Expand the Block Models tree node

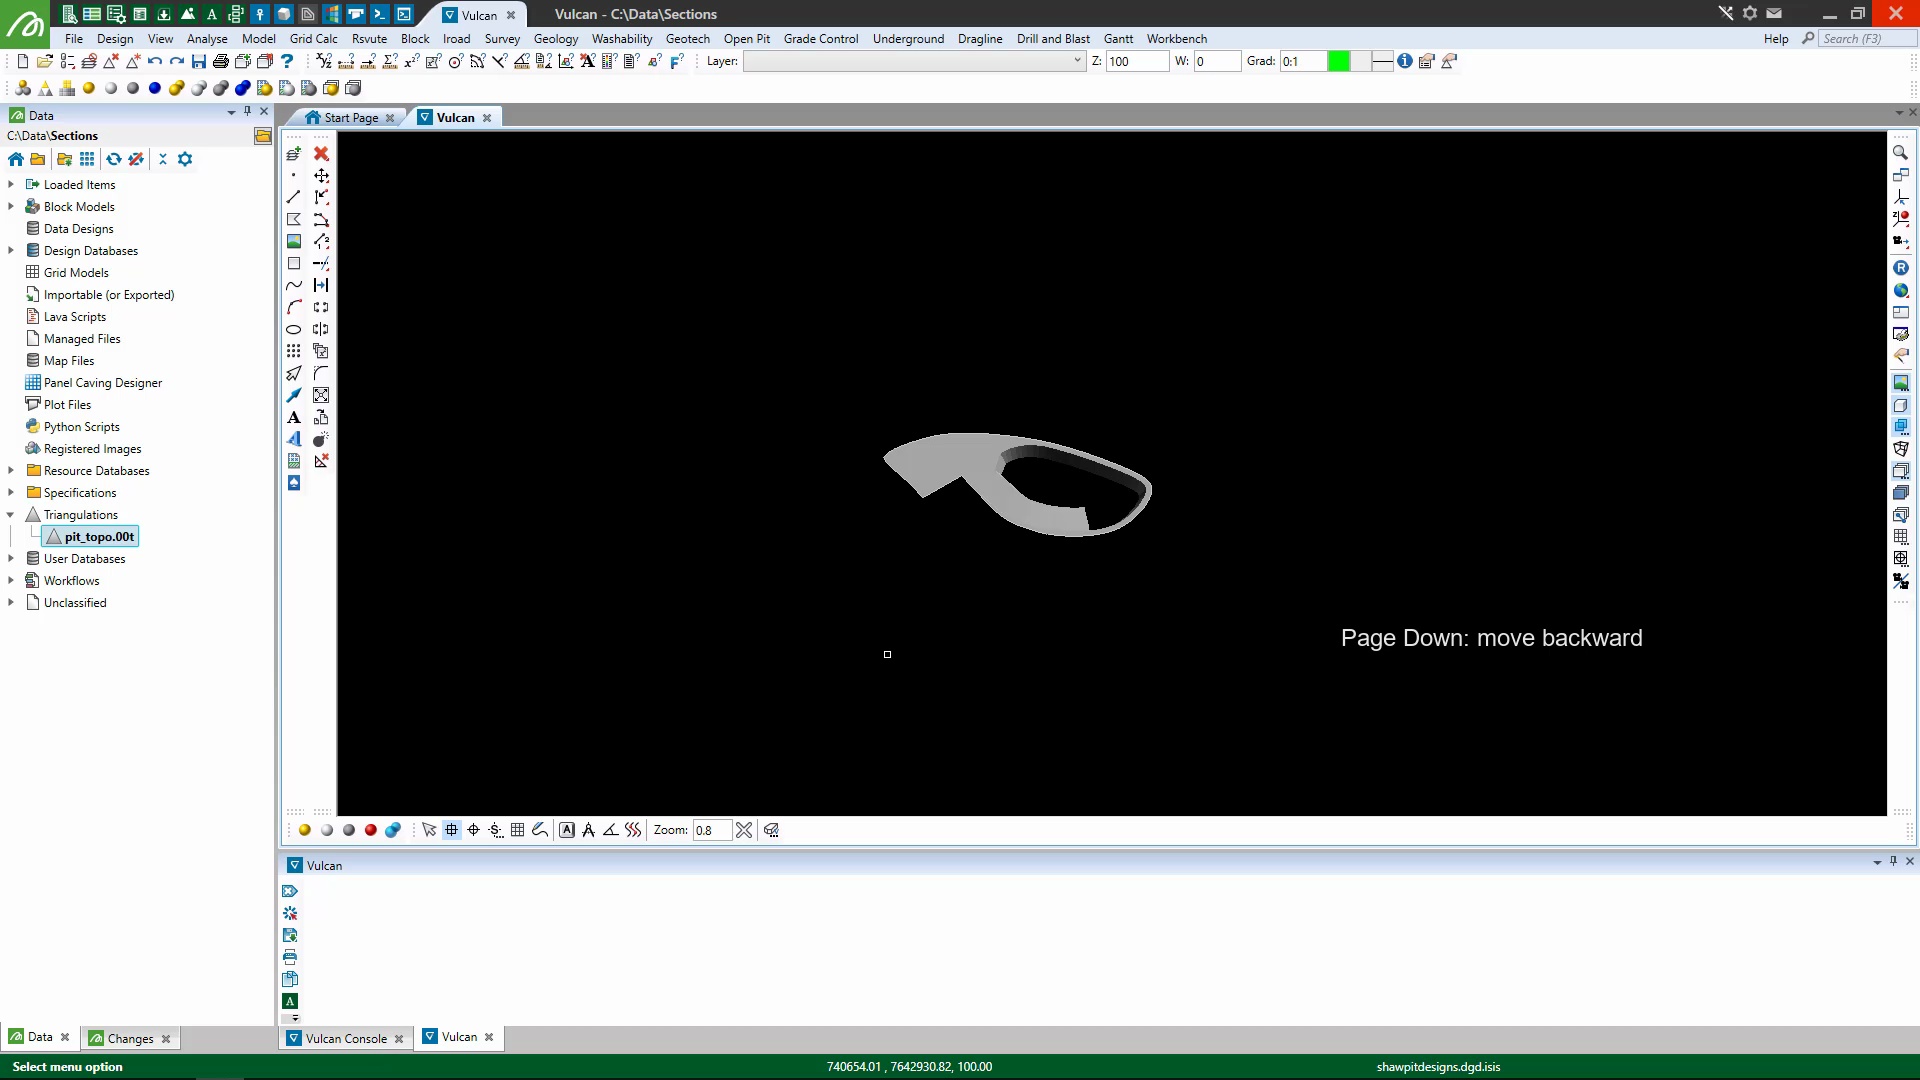point(11,207)
